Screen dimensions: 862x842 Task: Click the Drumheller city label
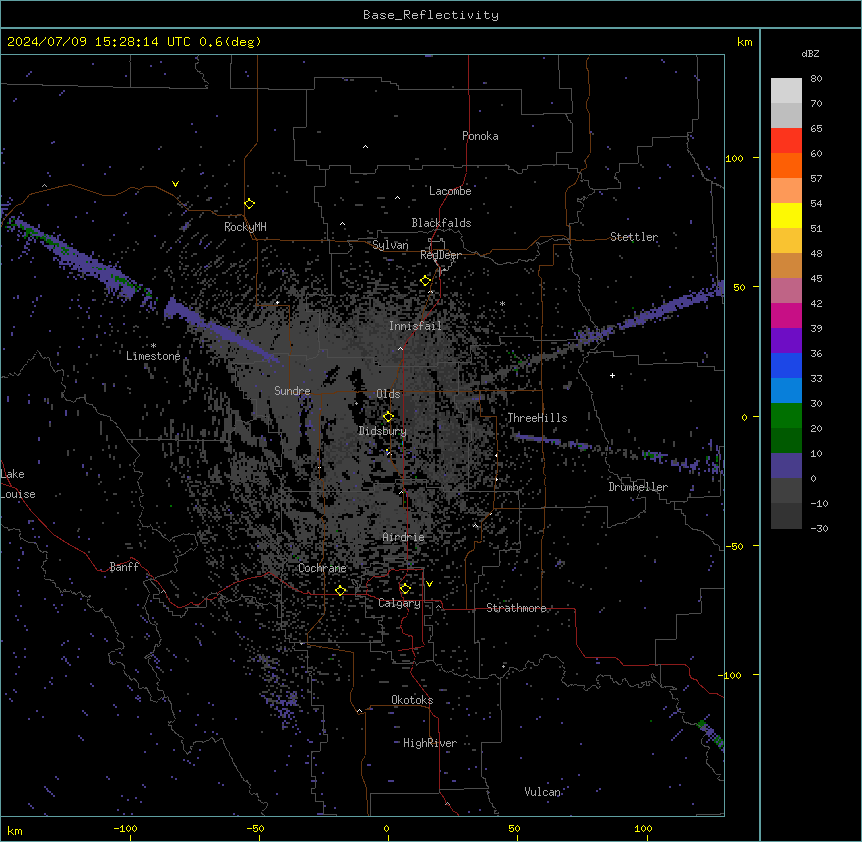638,487
